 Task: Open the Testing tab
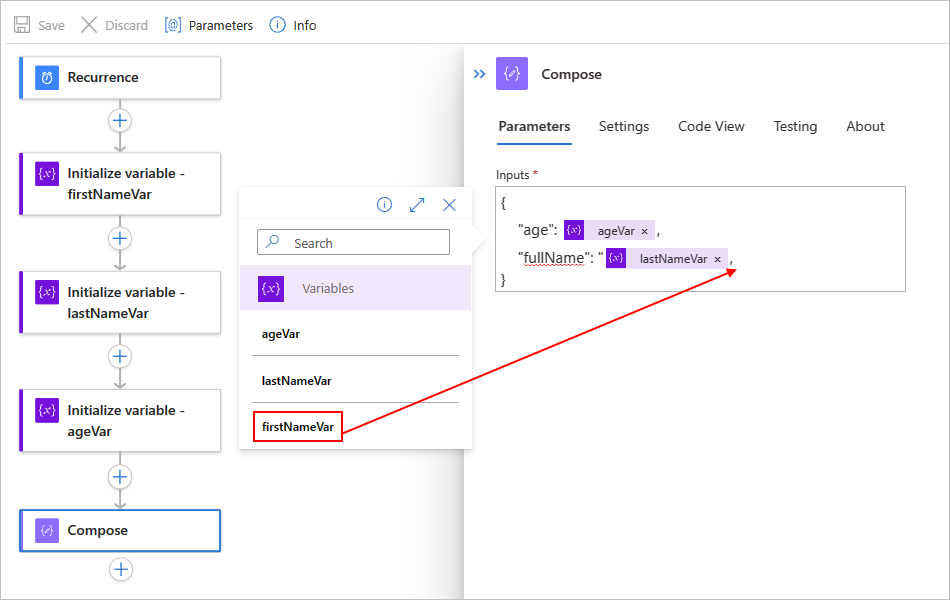[x=795, y=126]
